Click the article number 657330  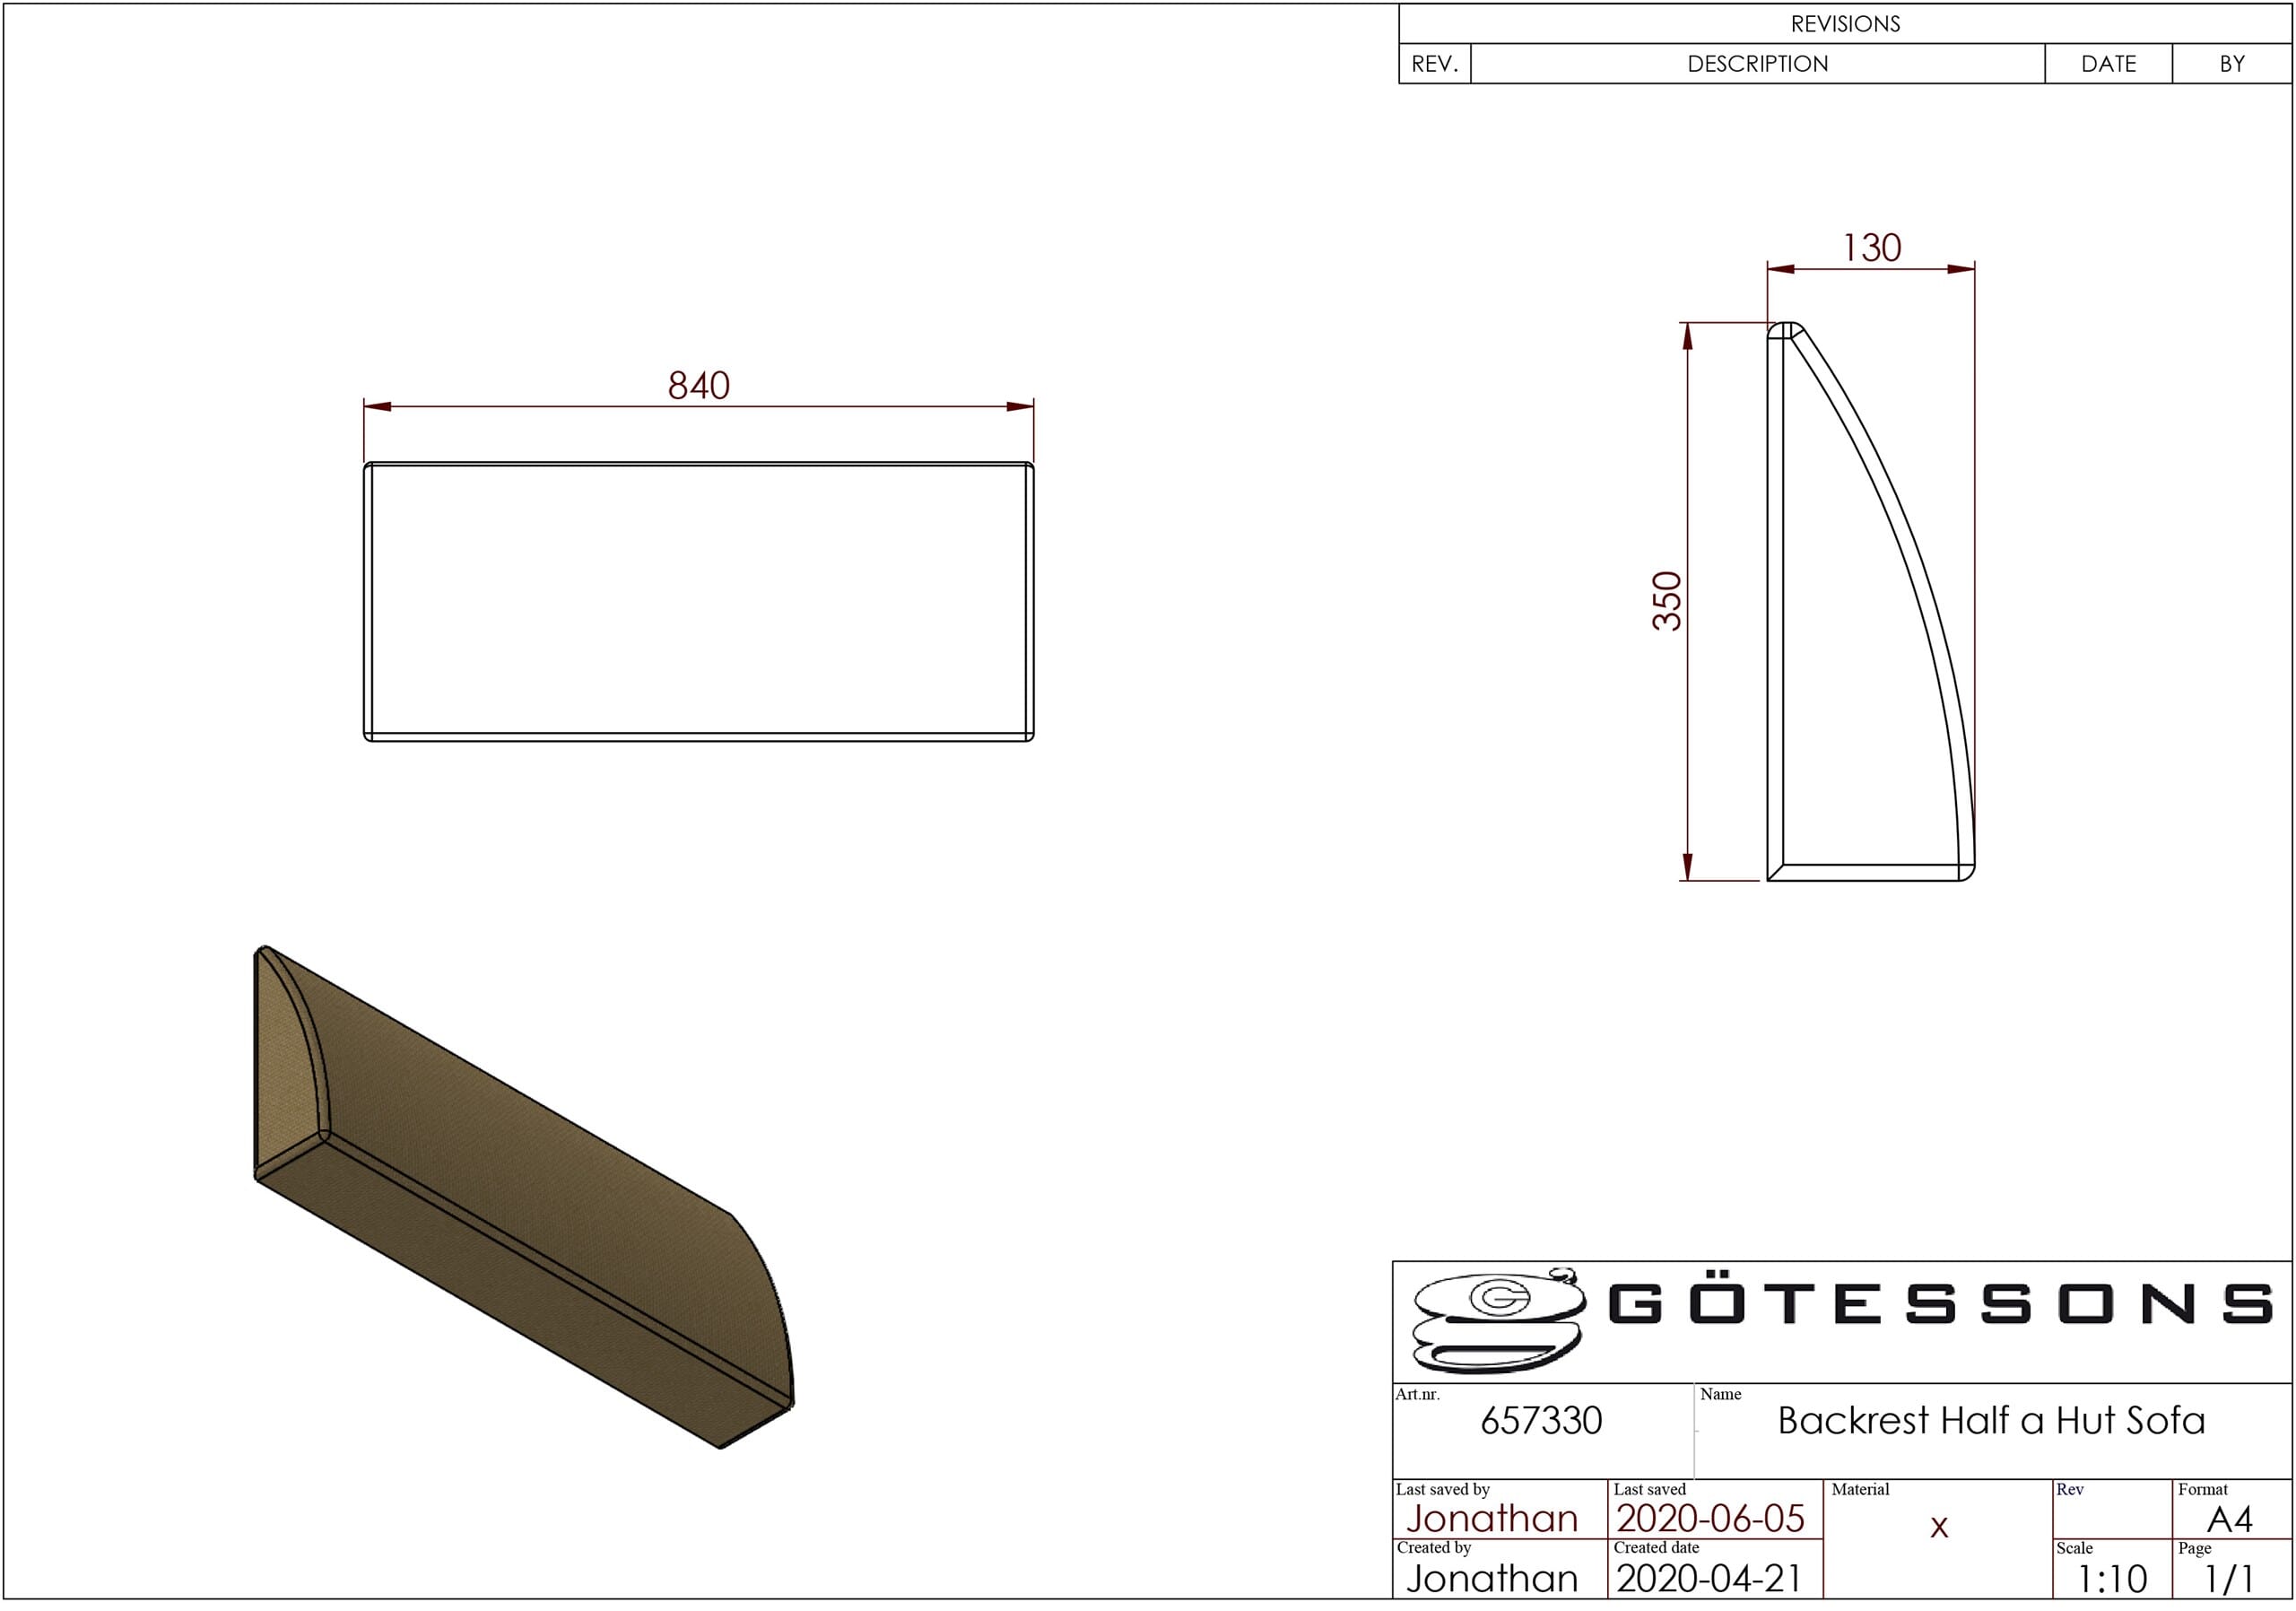[1541, 1421]
